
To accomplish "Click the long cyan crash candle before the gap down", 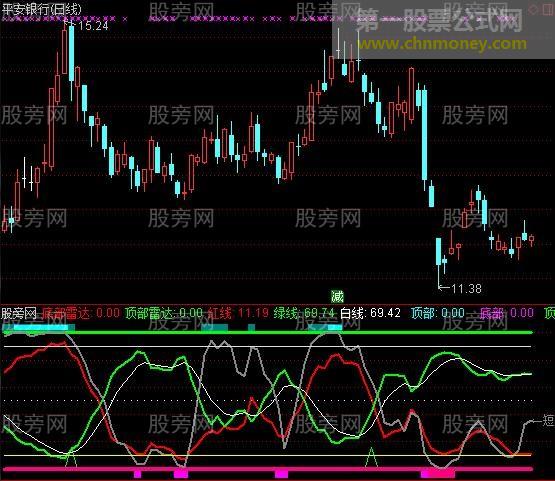I will [x=424, y=134].
